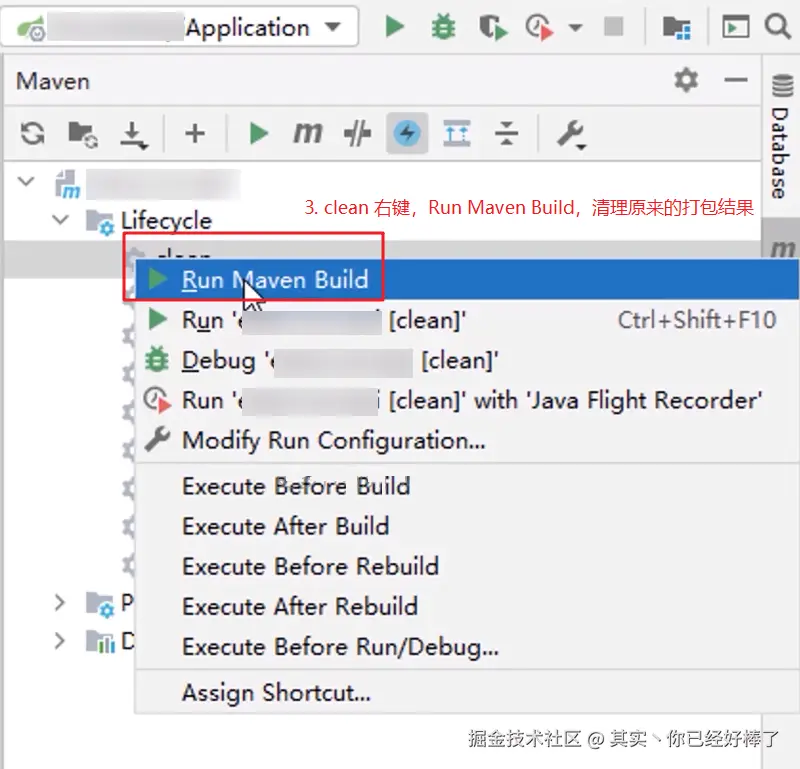Choose Execute After Build
Screen dimensions: 800x769
click(x=467, y=526)
